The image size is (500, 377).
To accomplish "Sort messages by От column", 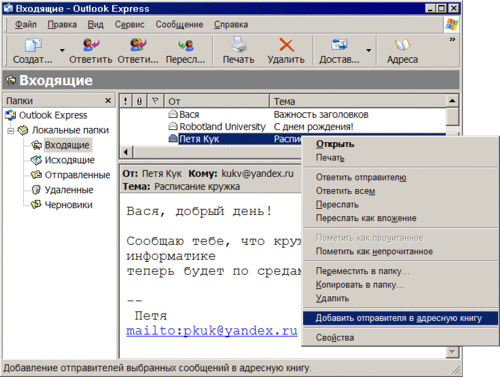I will 217,101.
